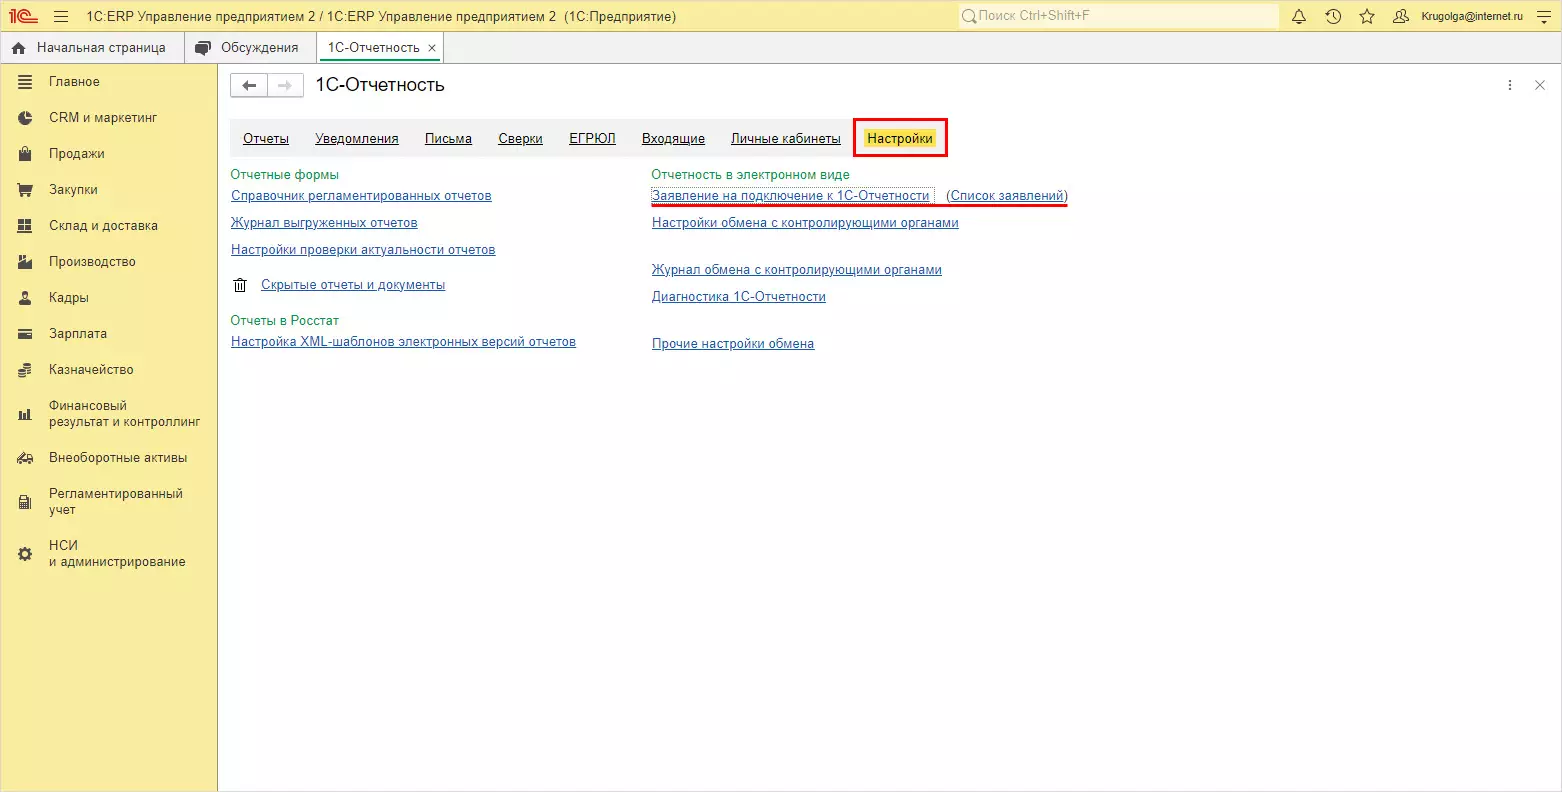Open the Письма tab
The width and height of the screenshot is (1562, 792).
tap(448, 139)
